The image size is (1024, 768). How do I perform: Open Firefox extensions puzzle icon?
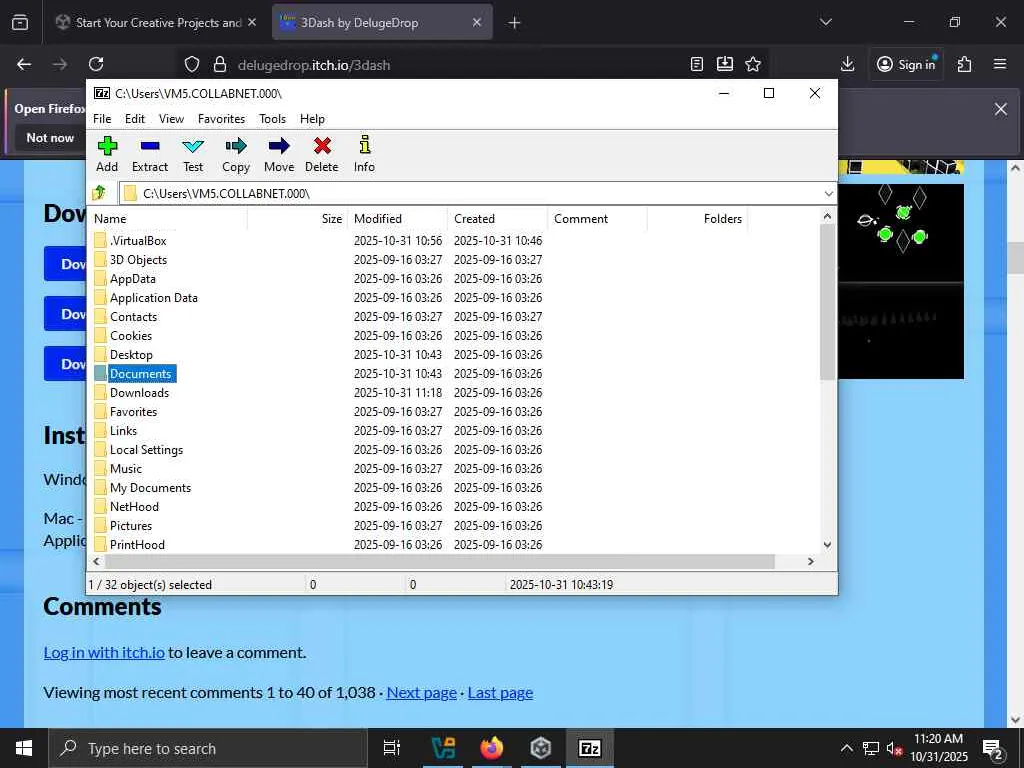(x=964, y=64)
